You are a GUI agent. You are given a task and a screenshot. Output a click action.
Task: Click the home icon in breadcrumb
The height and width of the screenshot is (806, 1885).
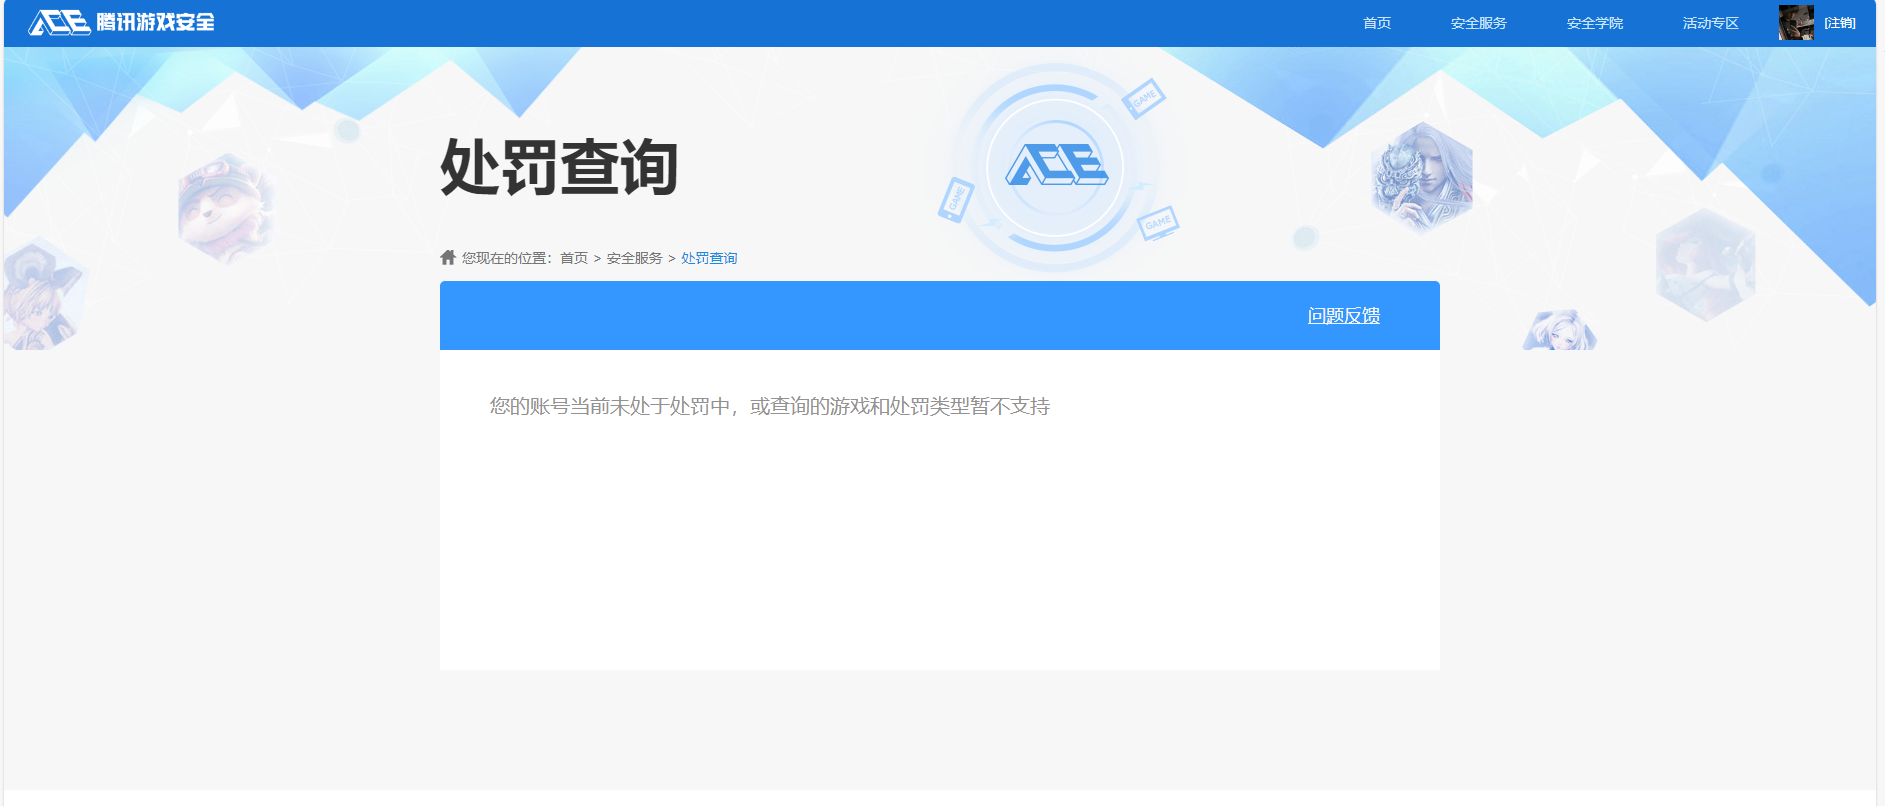point(448,257)
